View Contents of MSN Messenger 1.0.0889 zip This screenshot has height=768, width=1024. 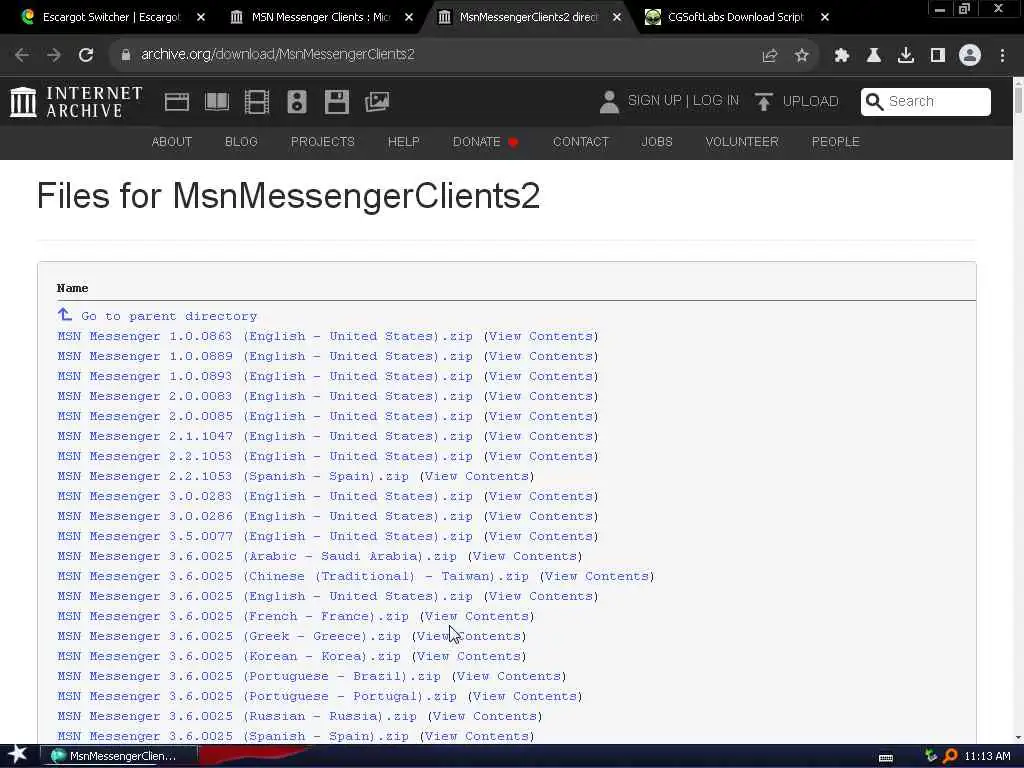pyautogui.click(x=541, y=357)
